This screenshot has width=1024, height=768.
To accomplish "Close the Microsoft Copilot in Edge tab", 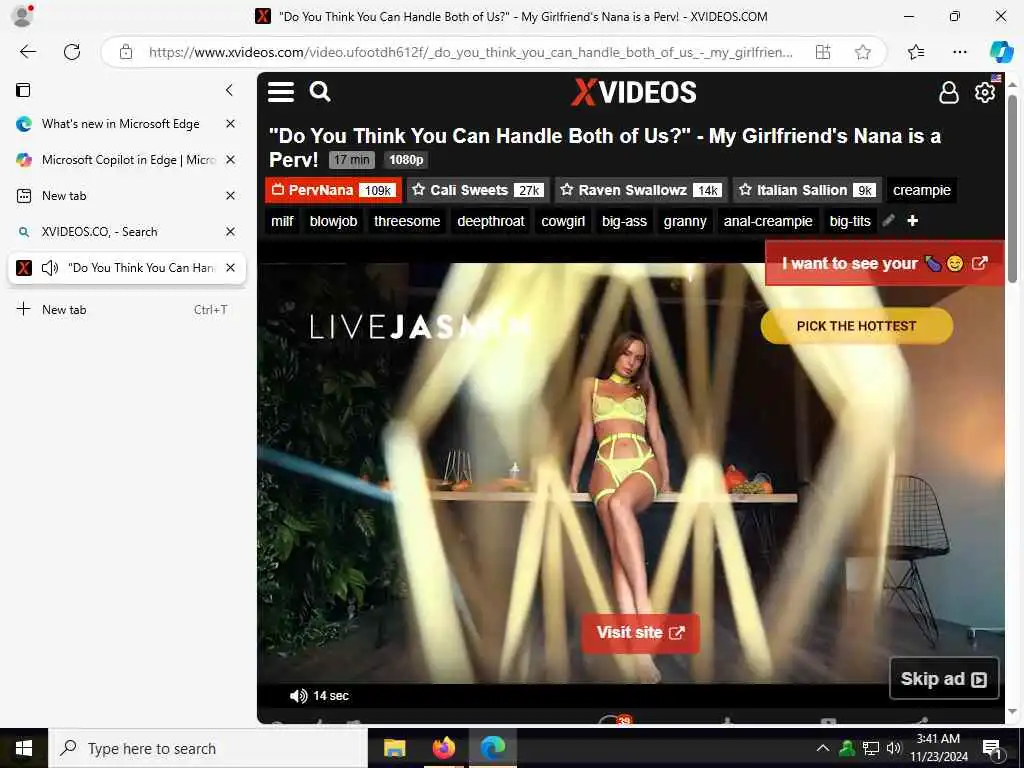I will (x=231, y=159).
